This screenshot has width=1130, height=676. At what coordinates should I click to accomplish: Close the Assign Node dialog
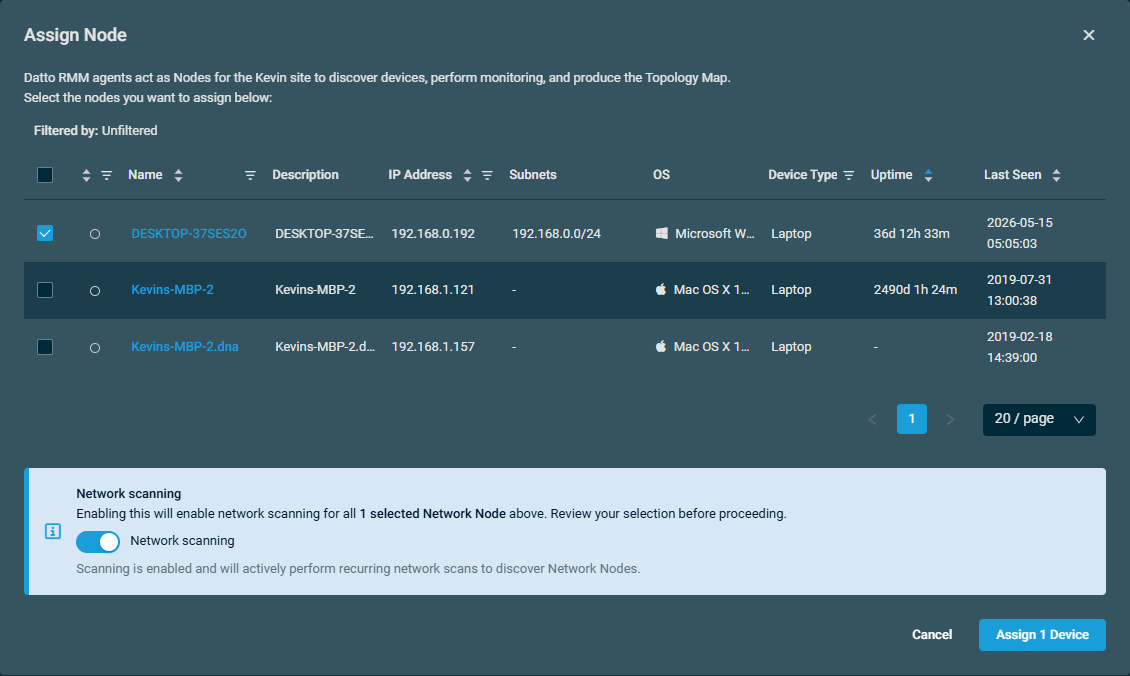(1088, 35)
